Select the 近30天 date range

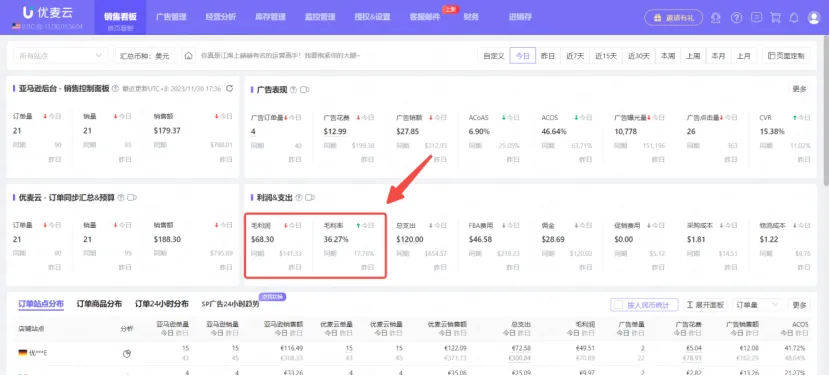click(x=638, y=56)
